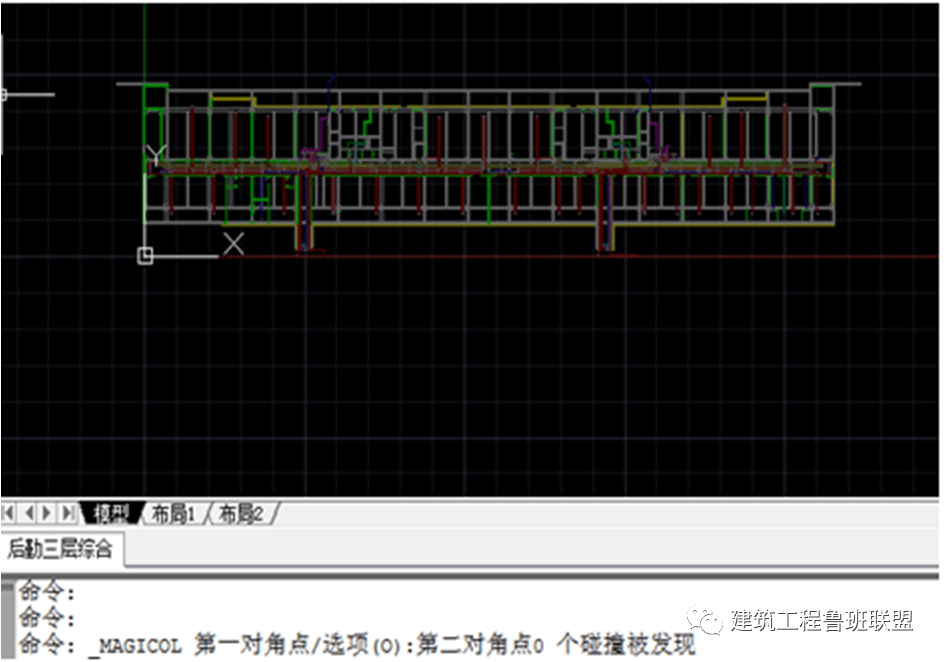
Task: Click the first 命令: prompt line
Action: point(47,592)
